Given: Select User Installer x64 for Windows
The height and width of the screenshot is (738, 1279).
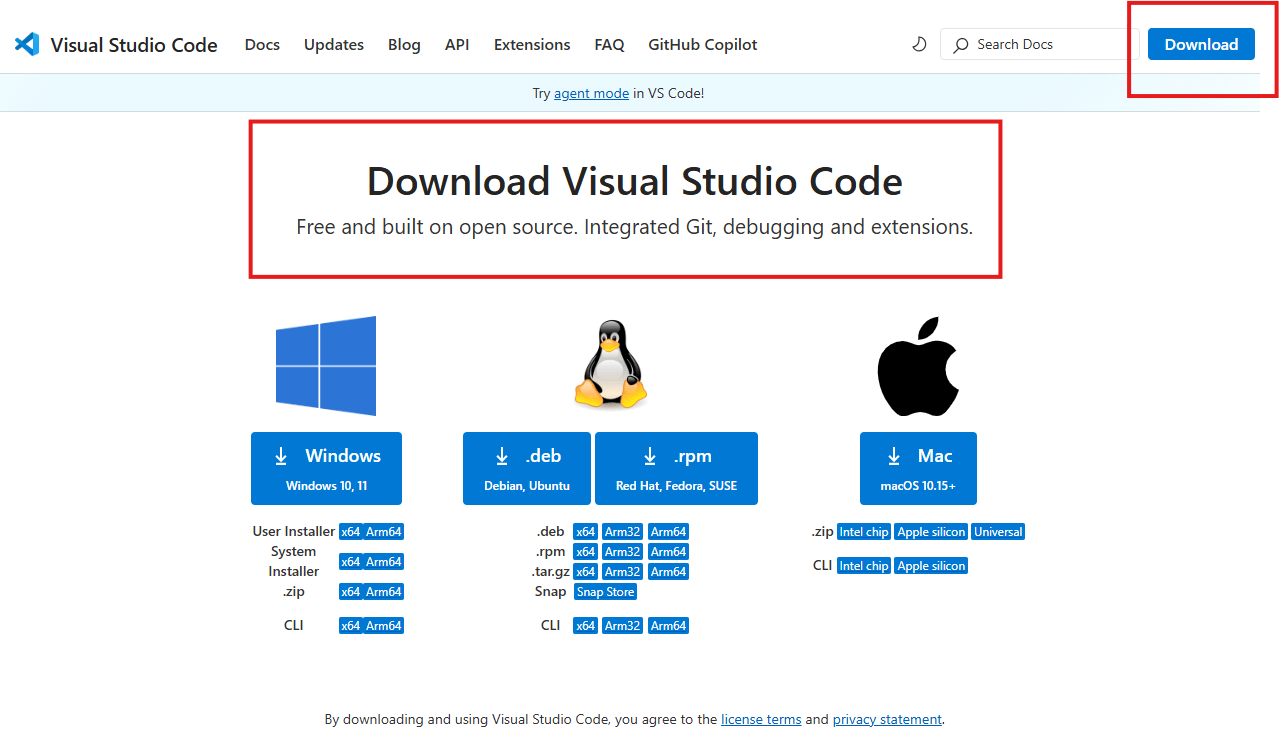Looking at the screenshot, I should click(350, 532).
